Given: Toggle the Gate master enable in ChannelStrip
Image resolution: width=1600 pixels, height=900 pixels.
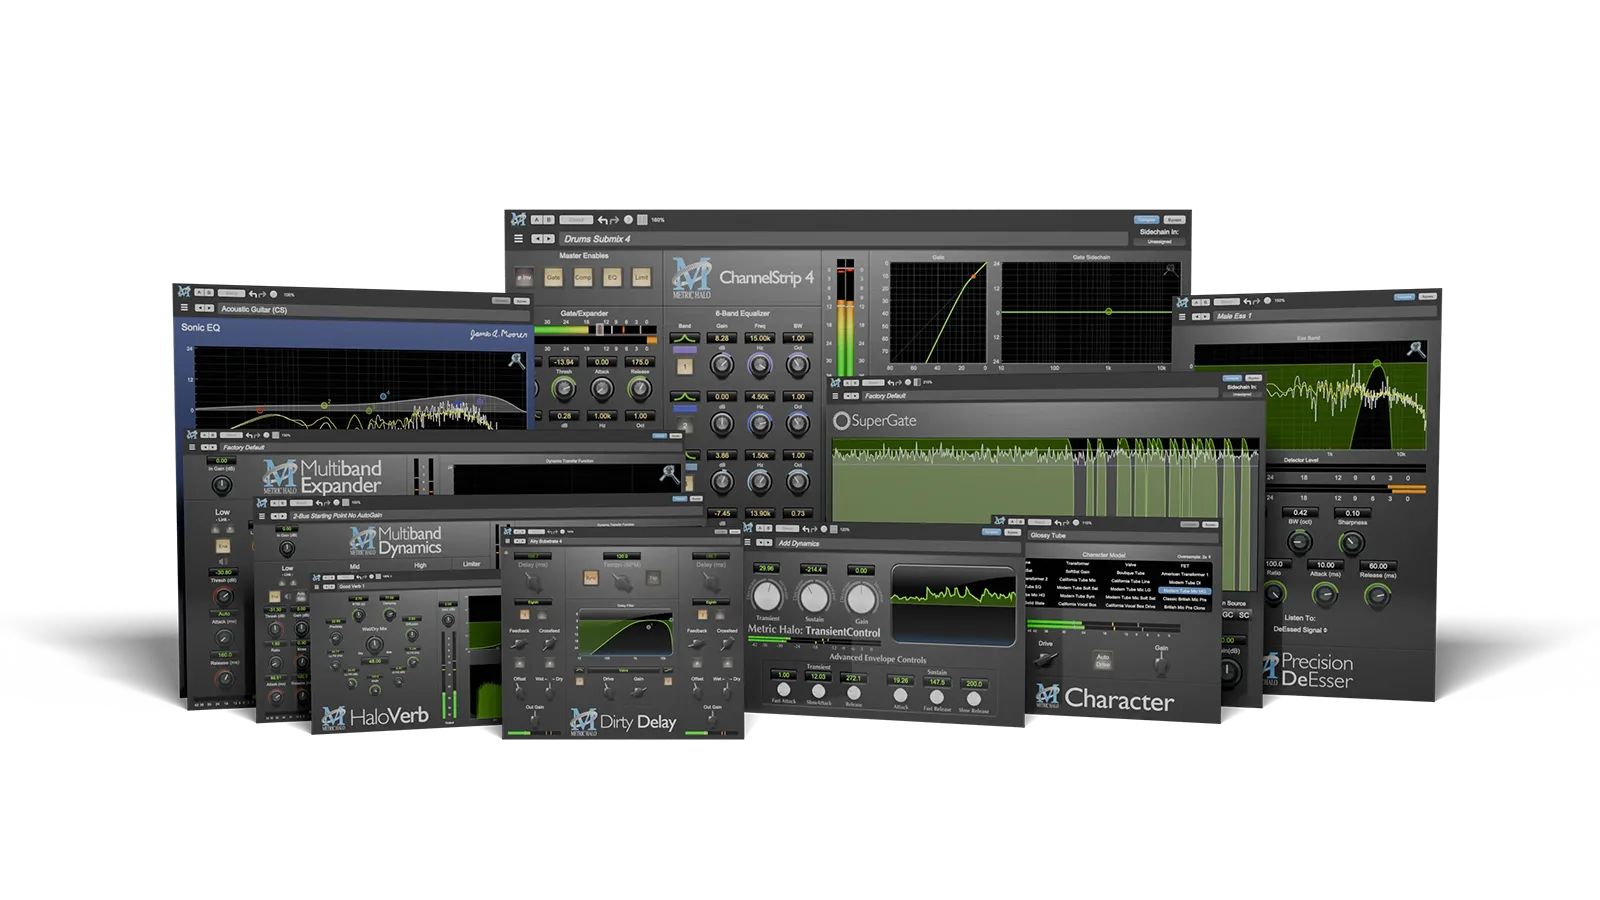Looking at the screenshot, I should coord(553,277).
